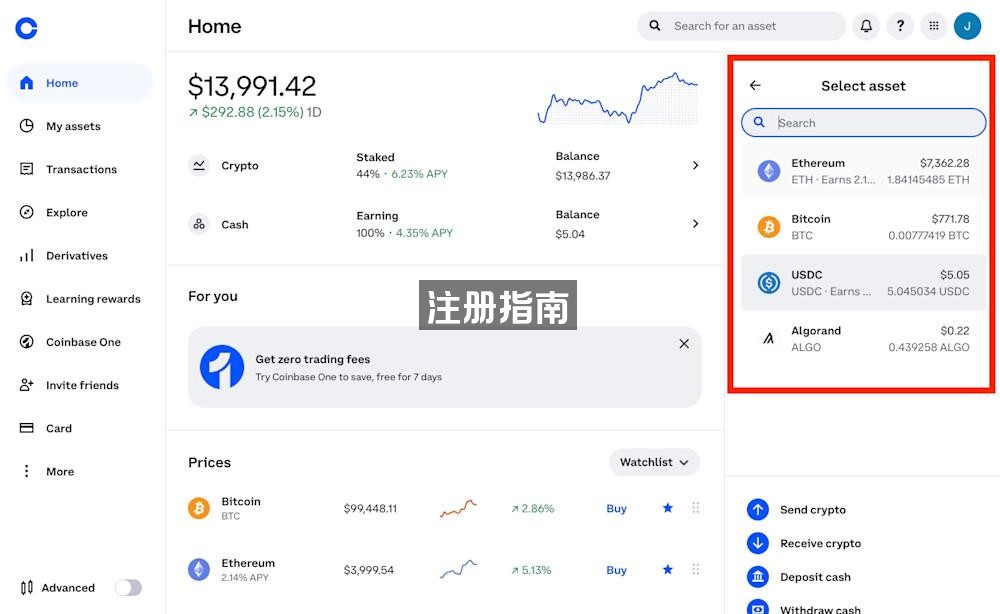This screenshot has width=1000, height=614.
Task: Click the 4.35% APY earning value
Action: pos(424,233)
